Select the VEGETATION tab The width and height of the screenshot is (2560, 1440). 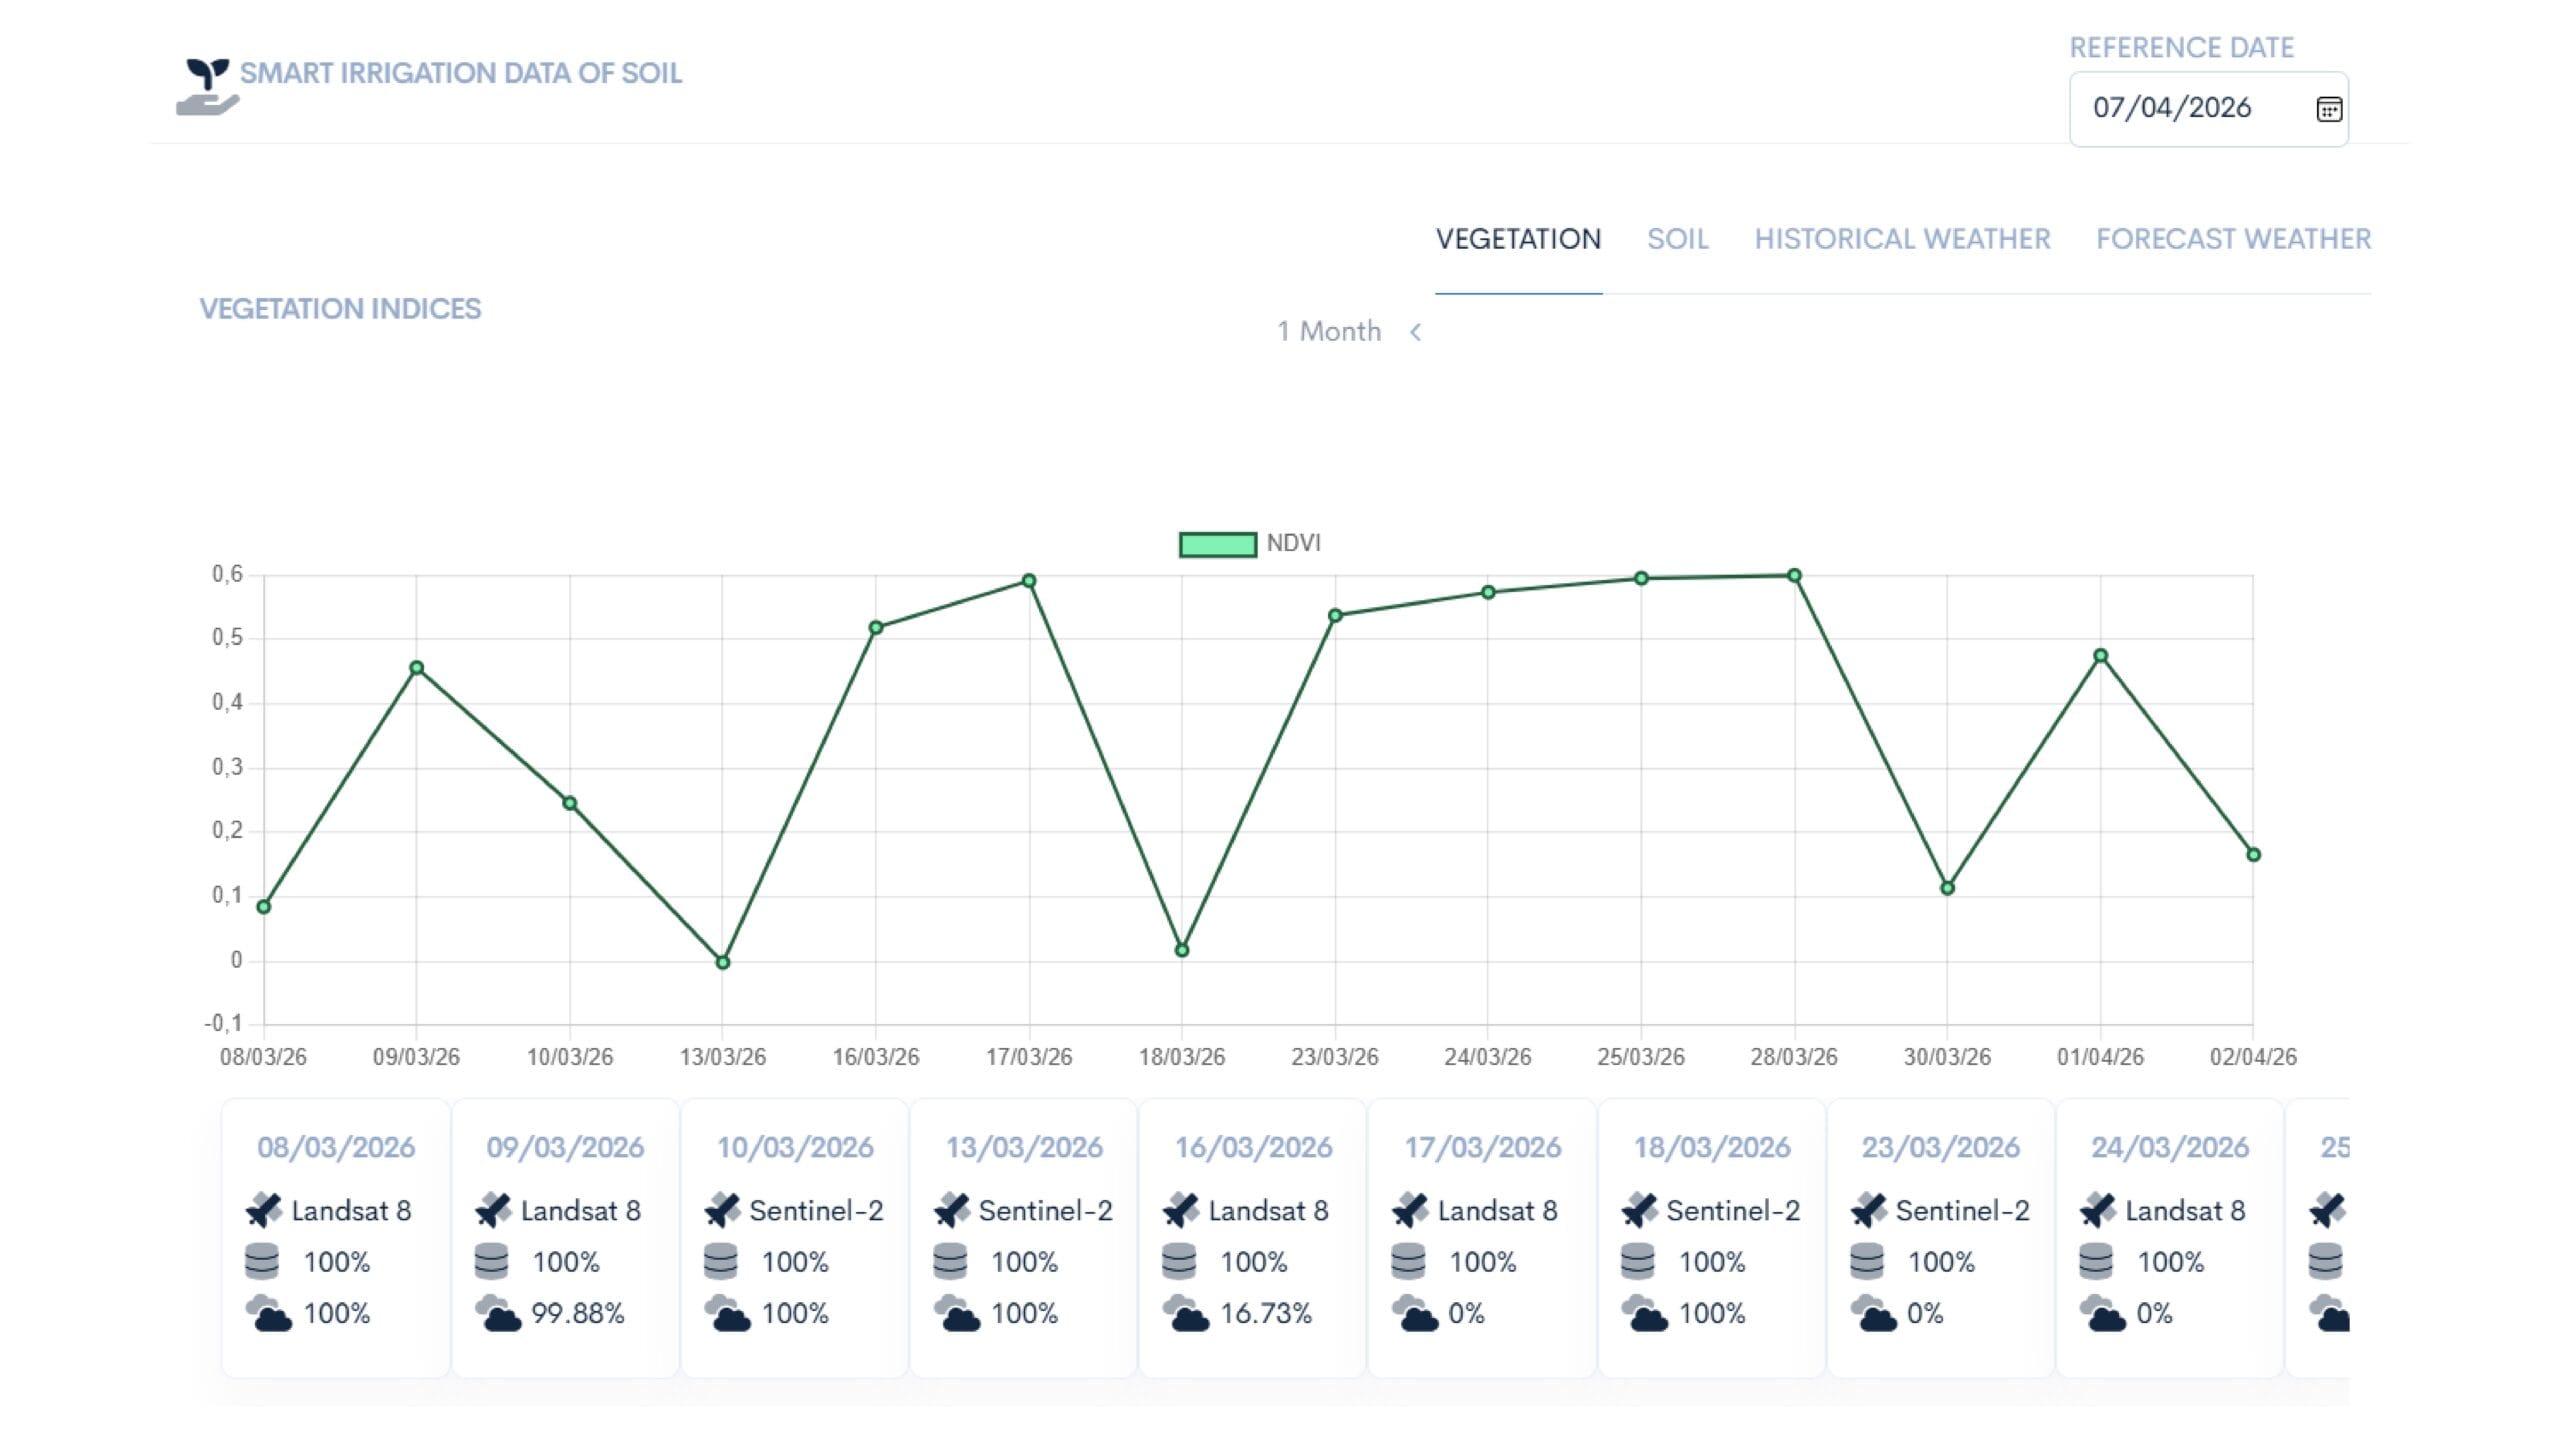1518,239
